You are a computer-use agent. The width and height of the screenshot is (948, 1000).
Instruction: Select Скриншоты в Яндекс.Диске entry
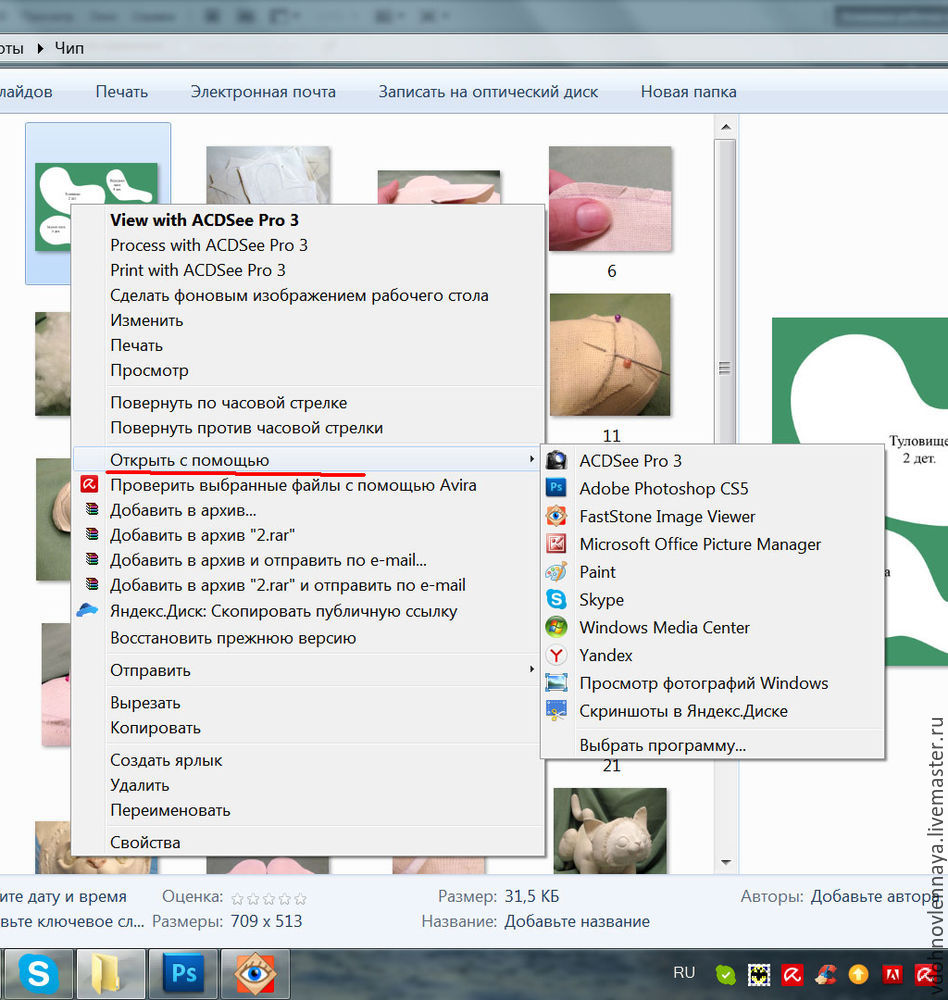[712, 711]
